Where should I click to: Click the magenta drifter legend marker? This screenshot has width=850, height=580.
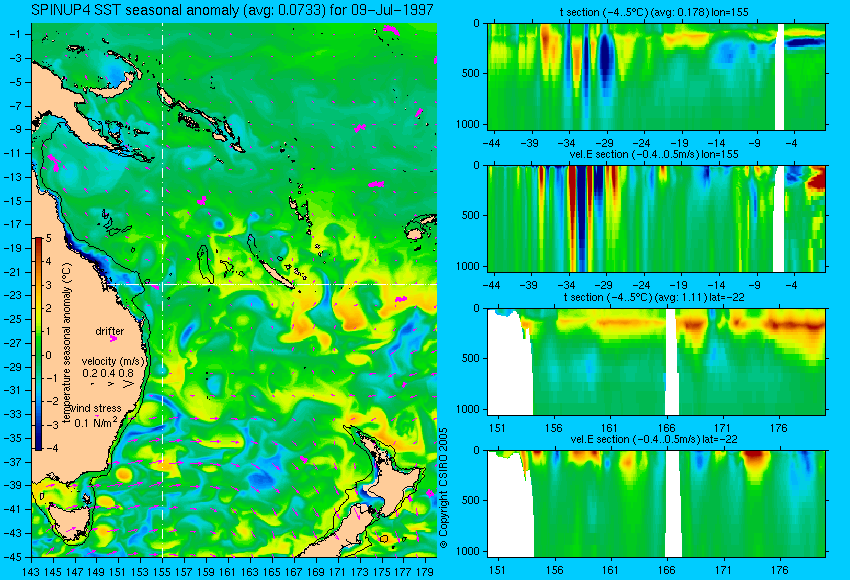pos(113,339)
